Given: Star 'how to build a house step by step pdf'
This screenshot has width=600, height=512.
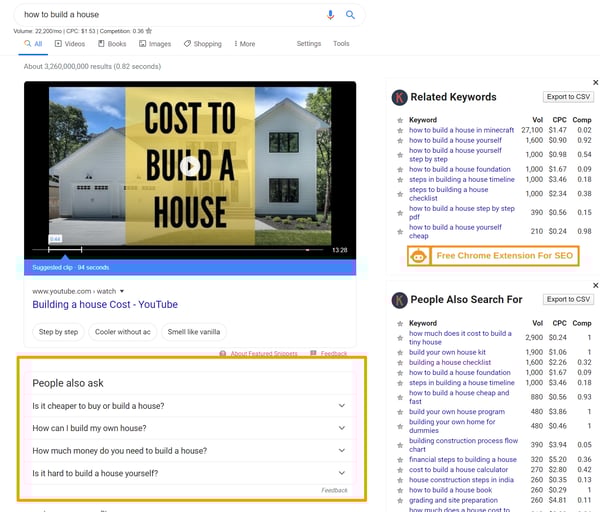Looking at the screenshot, I should point(400,213).
